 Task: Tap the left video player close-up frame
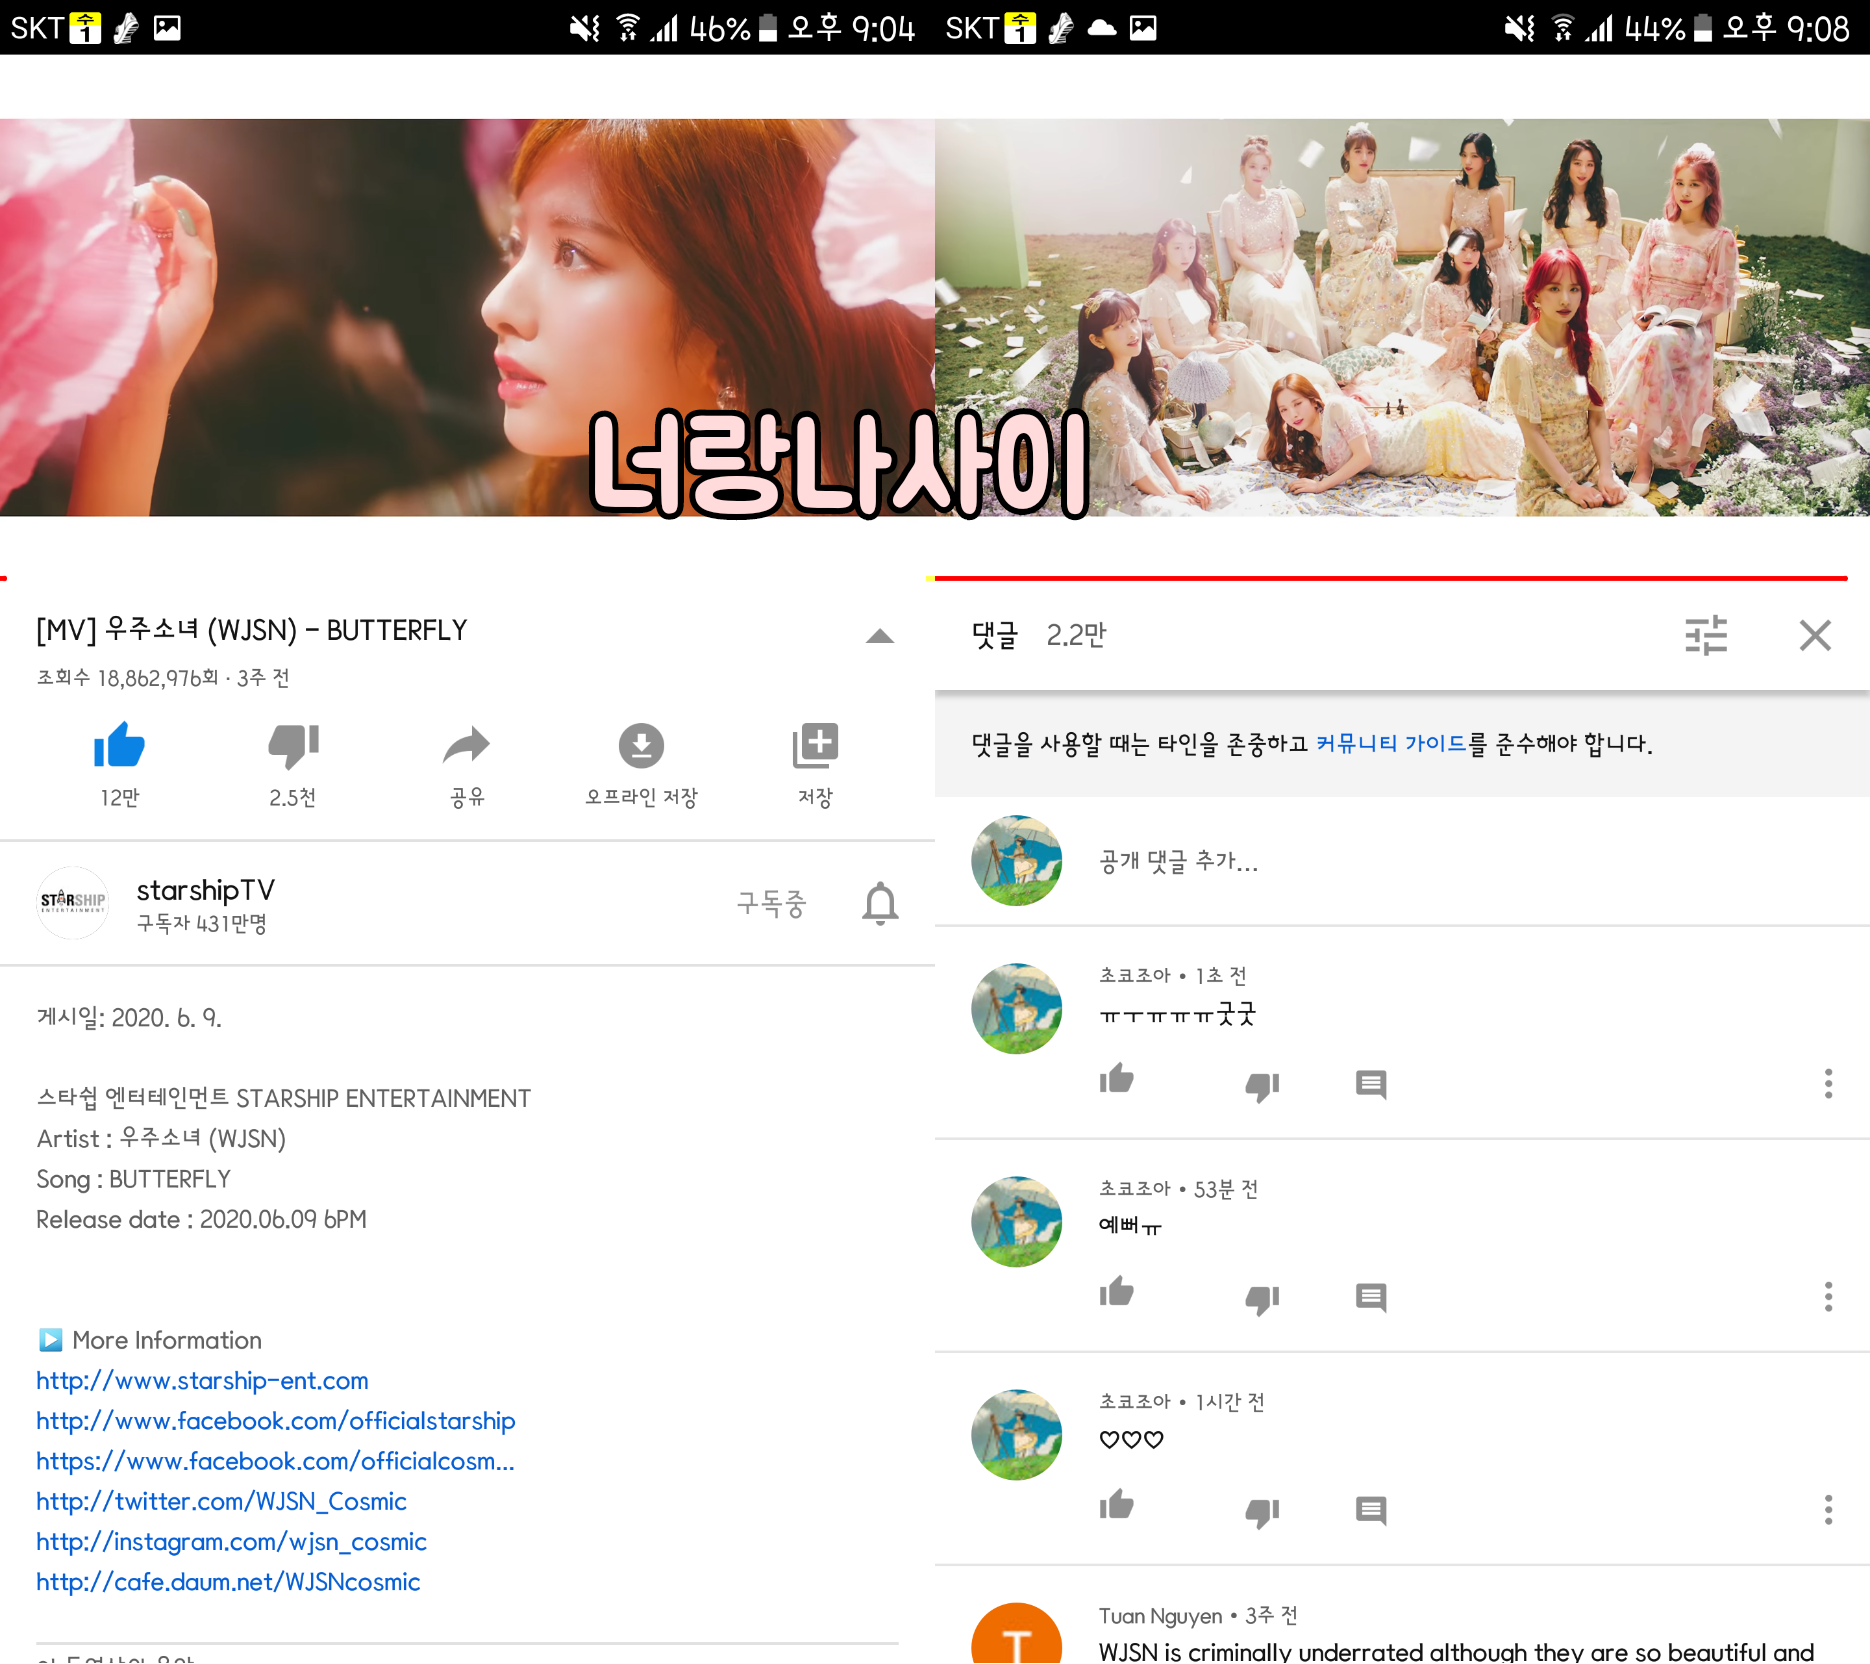click(x=467, y=318)
